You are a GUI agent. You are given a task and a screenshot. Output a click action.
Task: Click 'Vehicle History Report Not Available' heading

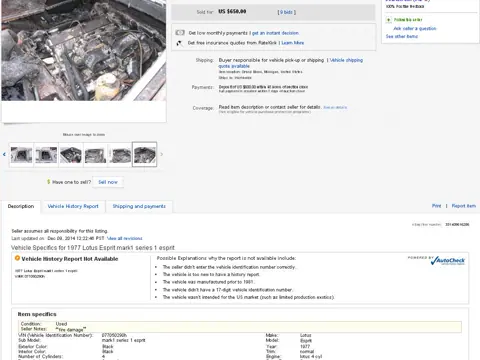(70, 259)
